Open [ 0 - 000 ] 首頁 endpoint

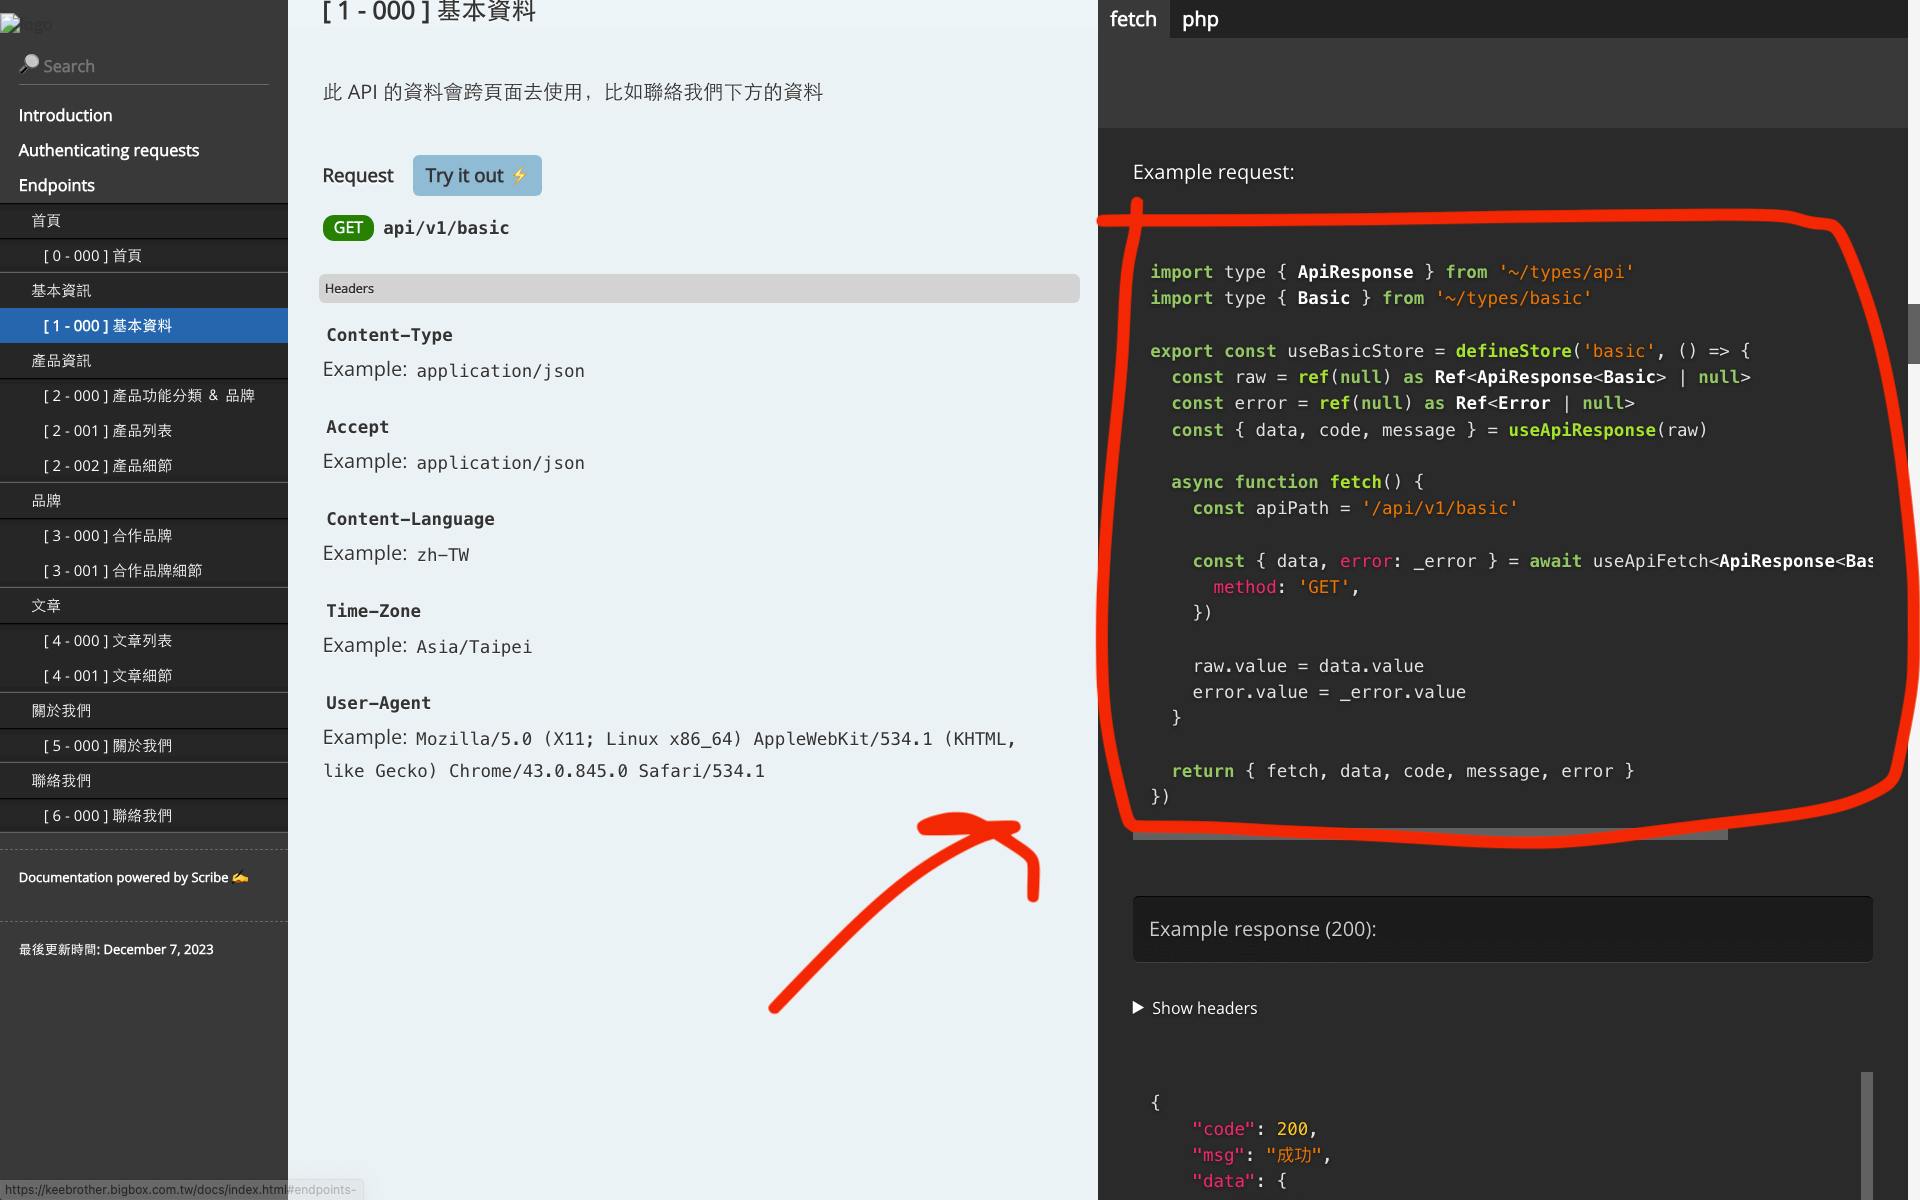pos(92,256)
